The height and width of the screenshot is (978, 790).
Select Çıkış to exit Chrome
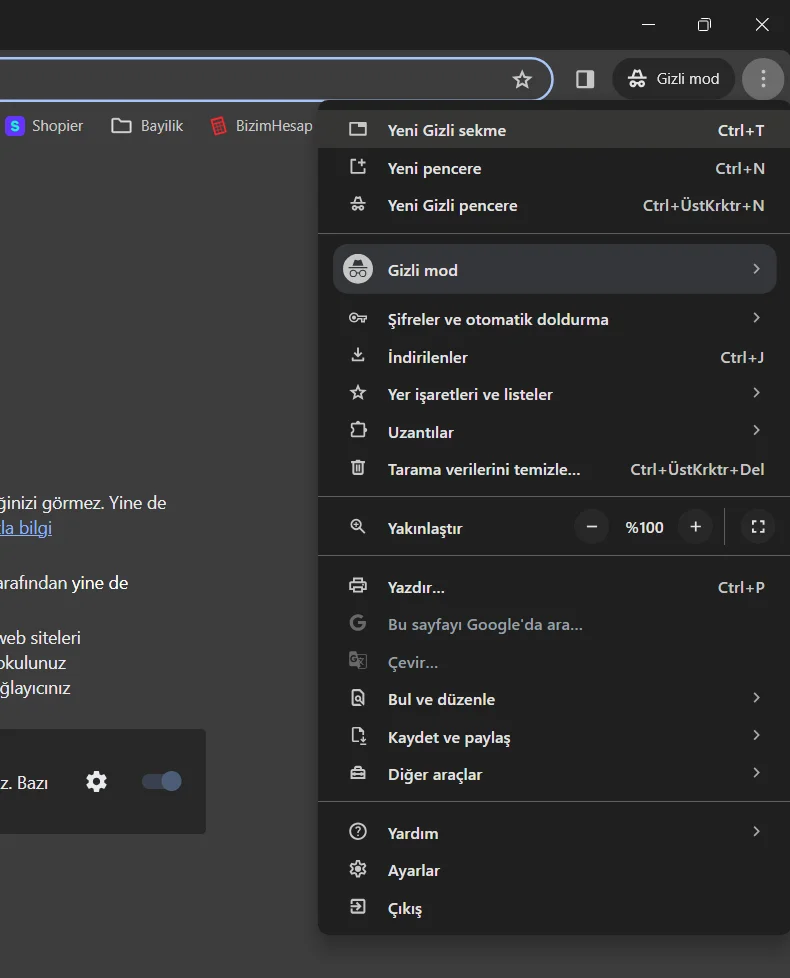554,908
